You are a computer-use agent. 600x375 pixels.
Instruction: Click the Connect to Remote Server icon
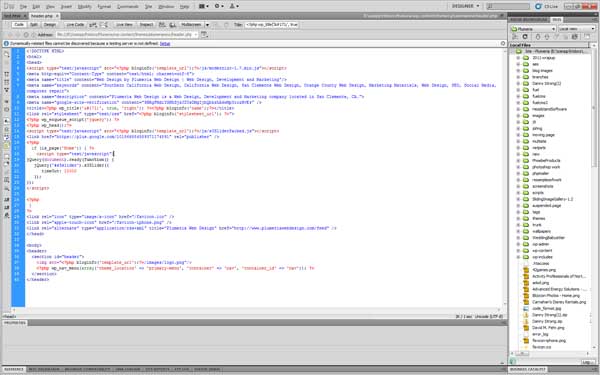(x=515, y=37)
